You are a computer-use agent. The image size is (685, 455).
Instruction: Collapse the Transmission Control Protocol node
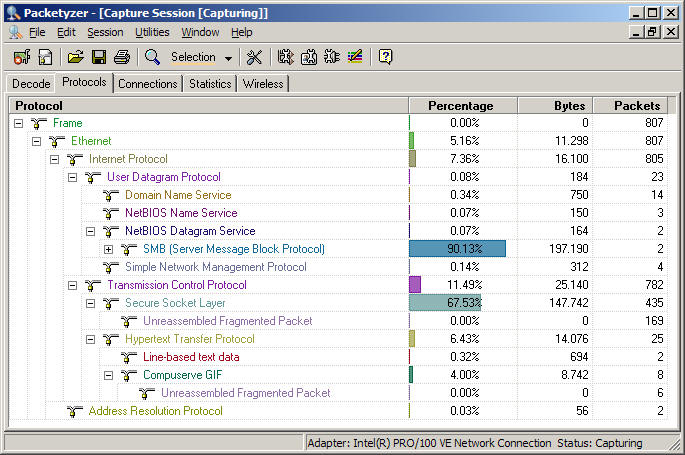[x=73, y=286]
